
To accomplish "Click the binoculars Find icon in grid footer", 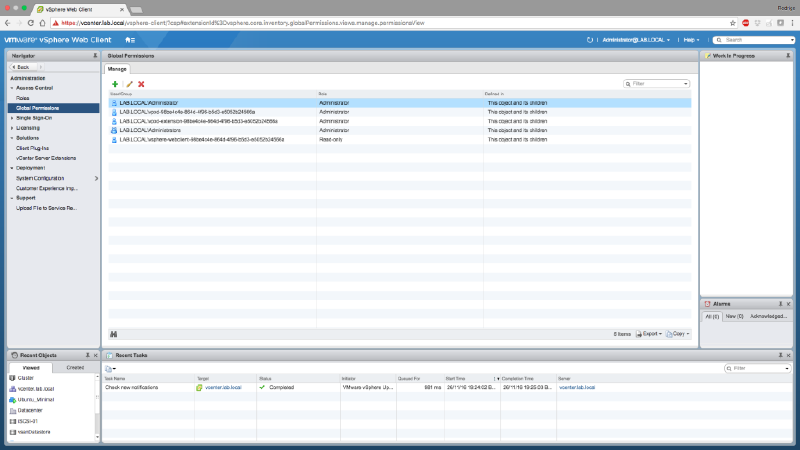I will [x=114, y=333].
